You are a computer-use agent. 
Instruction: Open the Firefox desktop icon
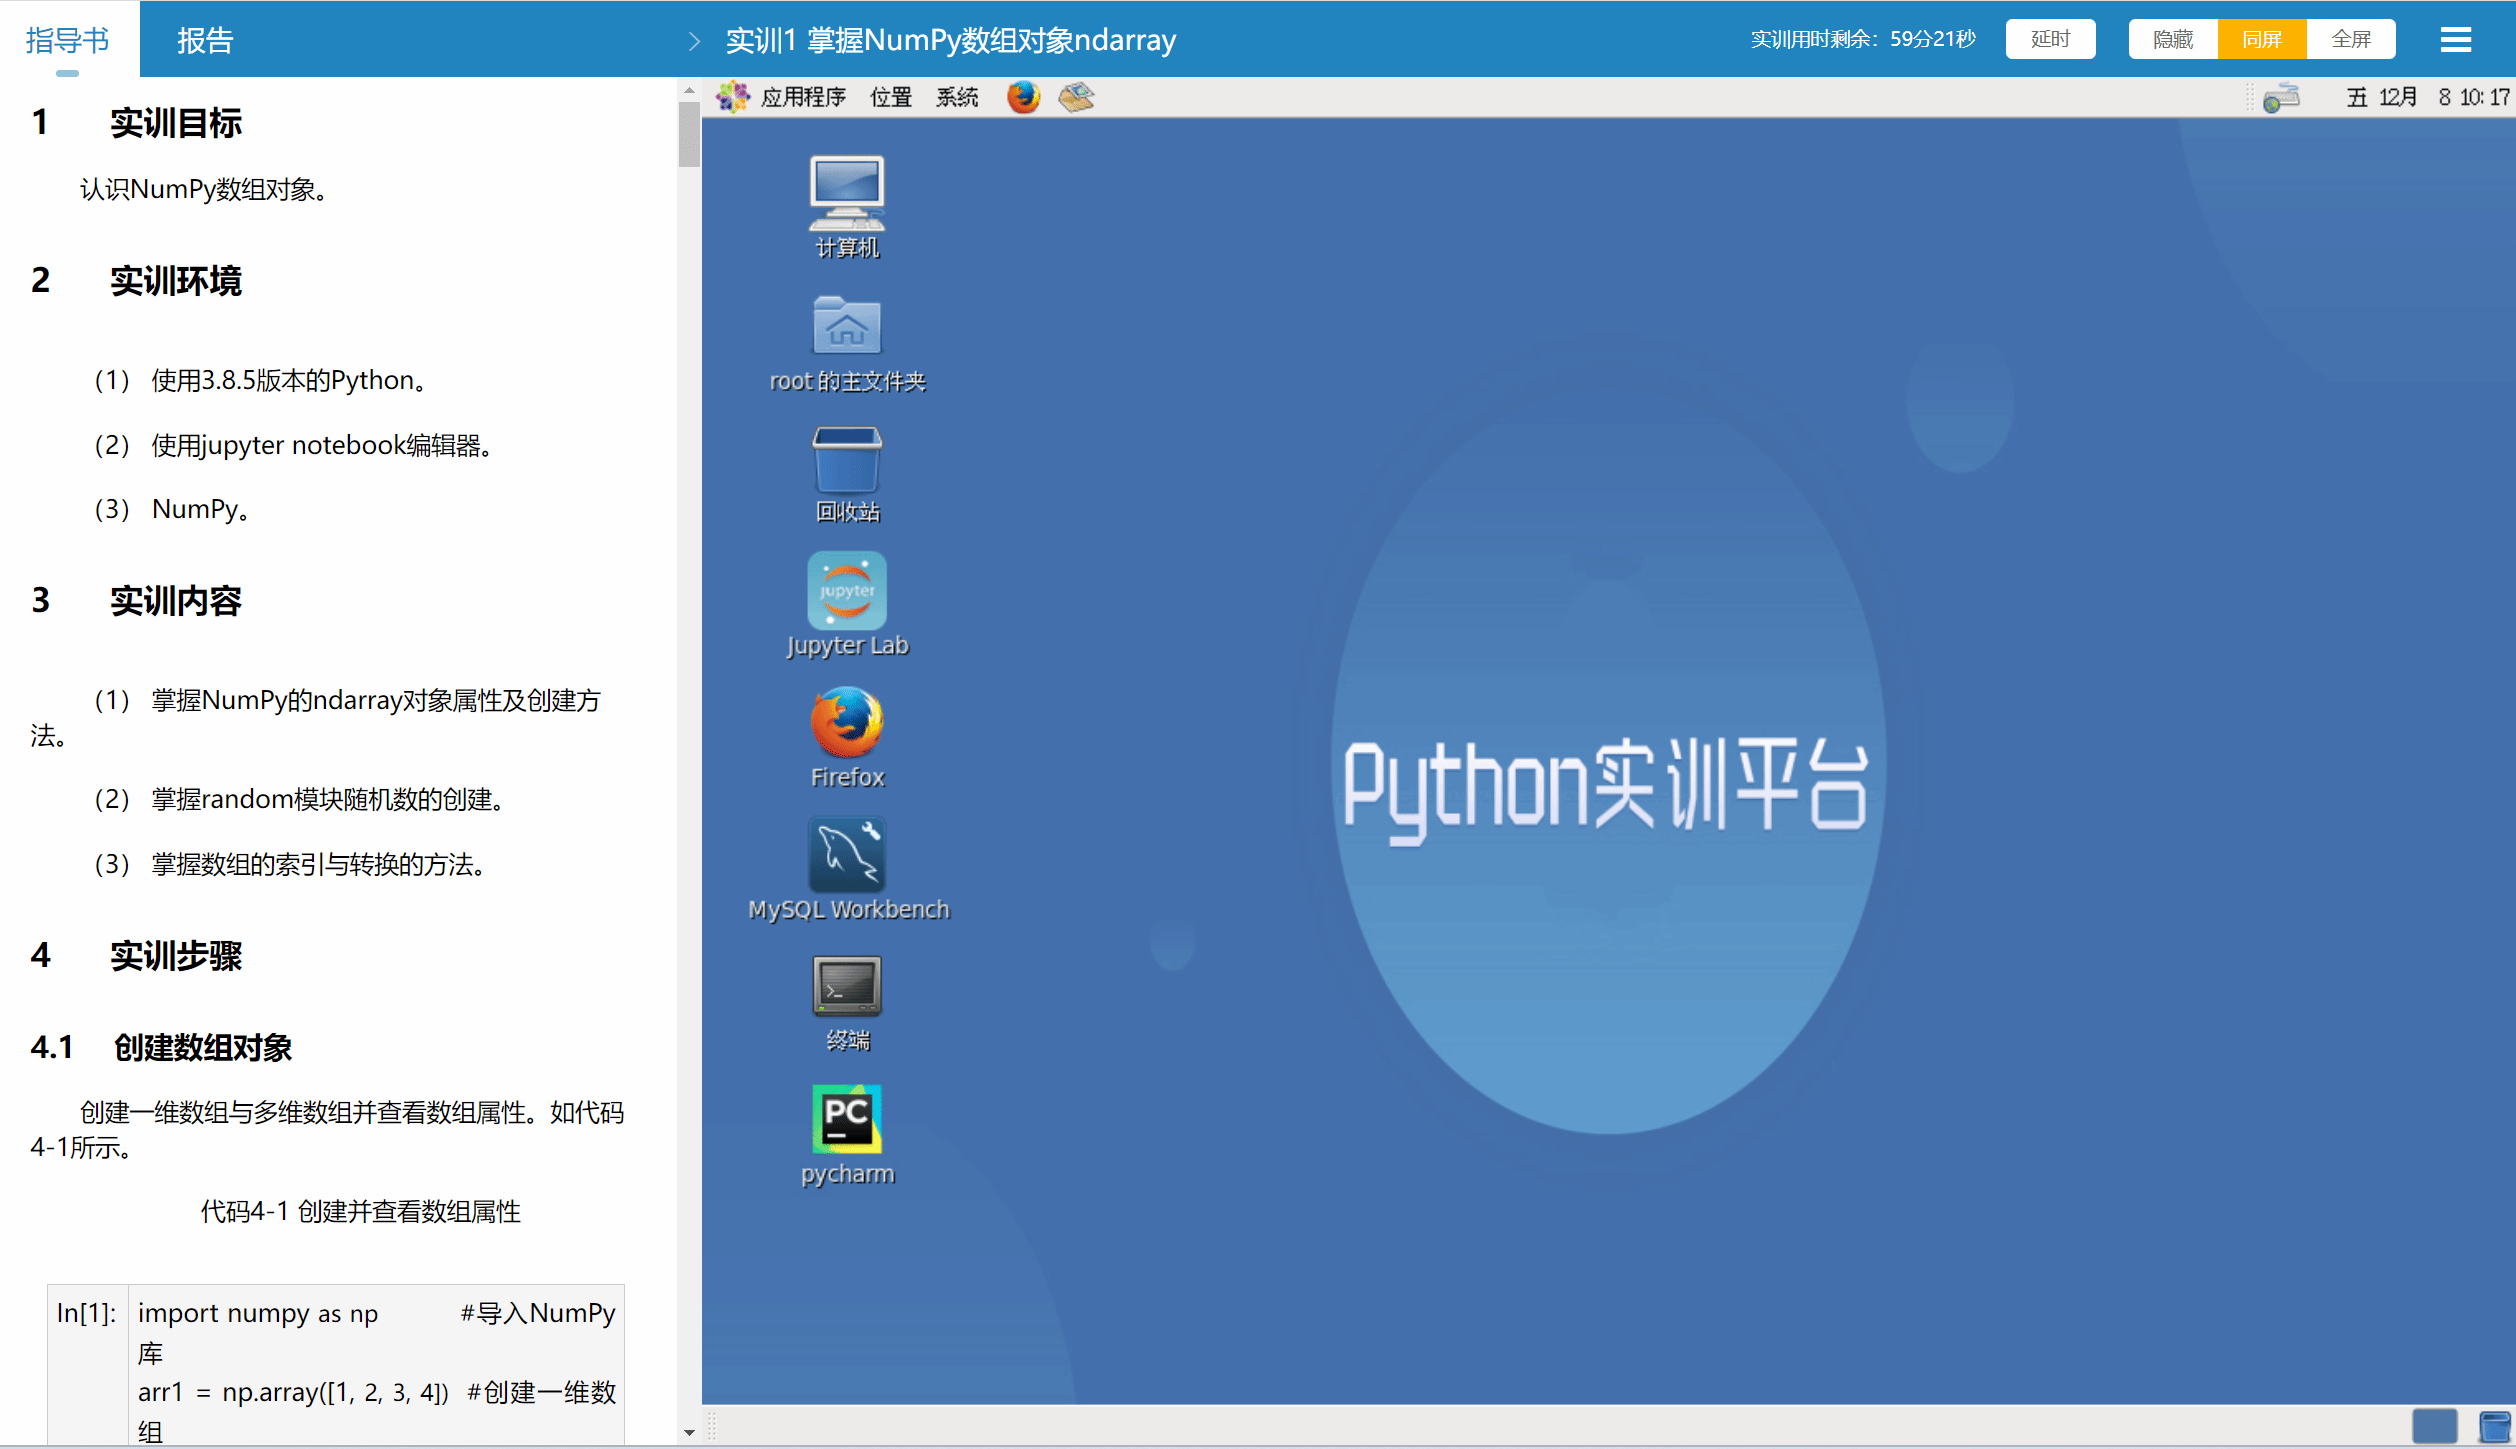tap(846, 723)
